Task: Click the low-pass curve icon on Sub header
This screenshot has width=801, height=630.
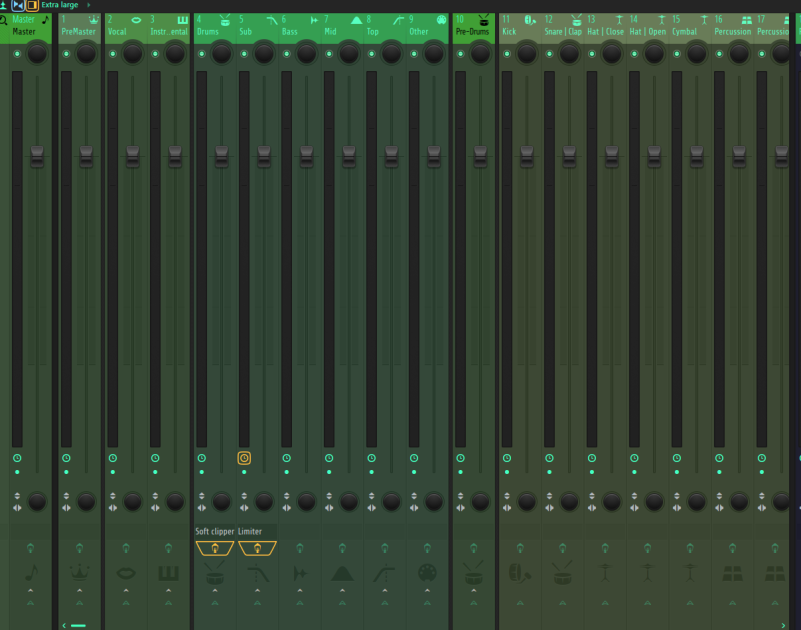Action: (x=272, y=20)
